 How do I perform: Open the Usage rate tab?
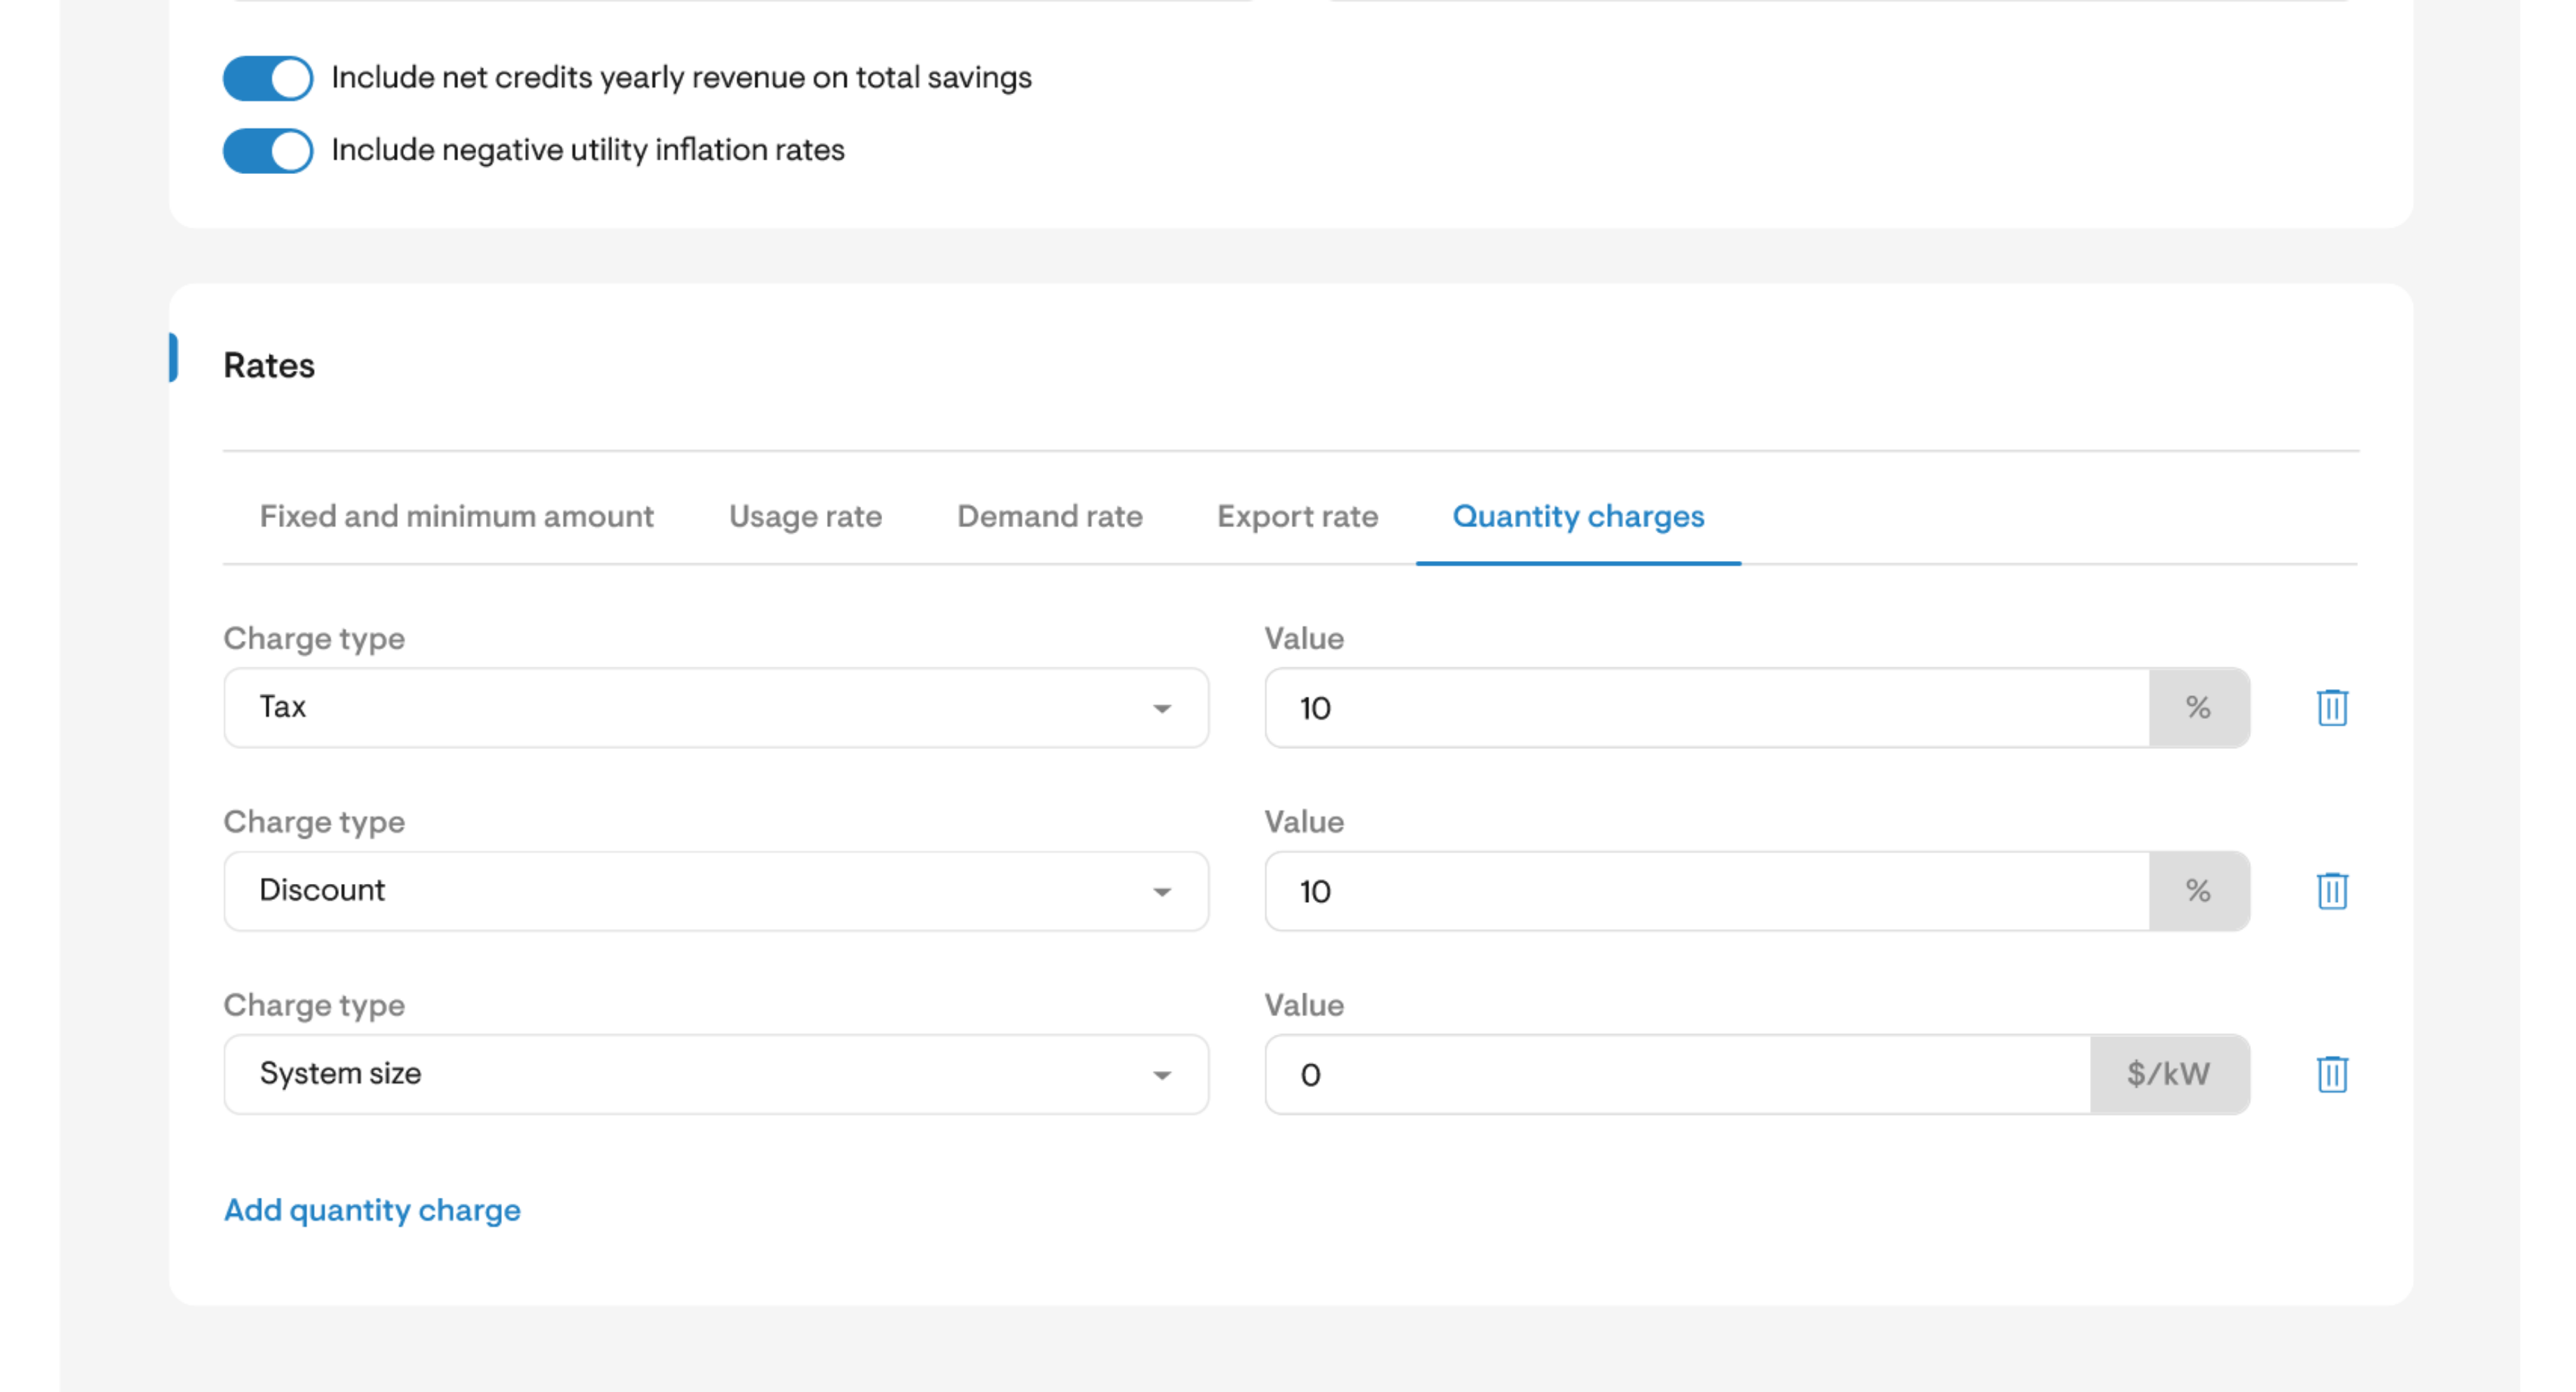pos(805,516)
